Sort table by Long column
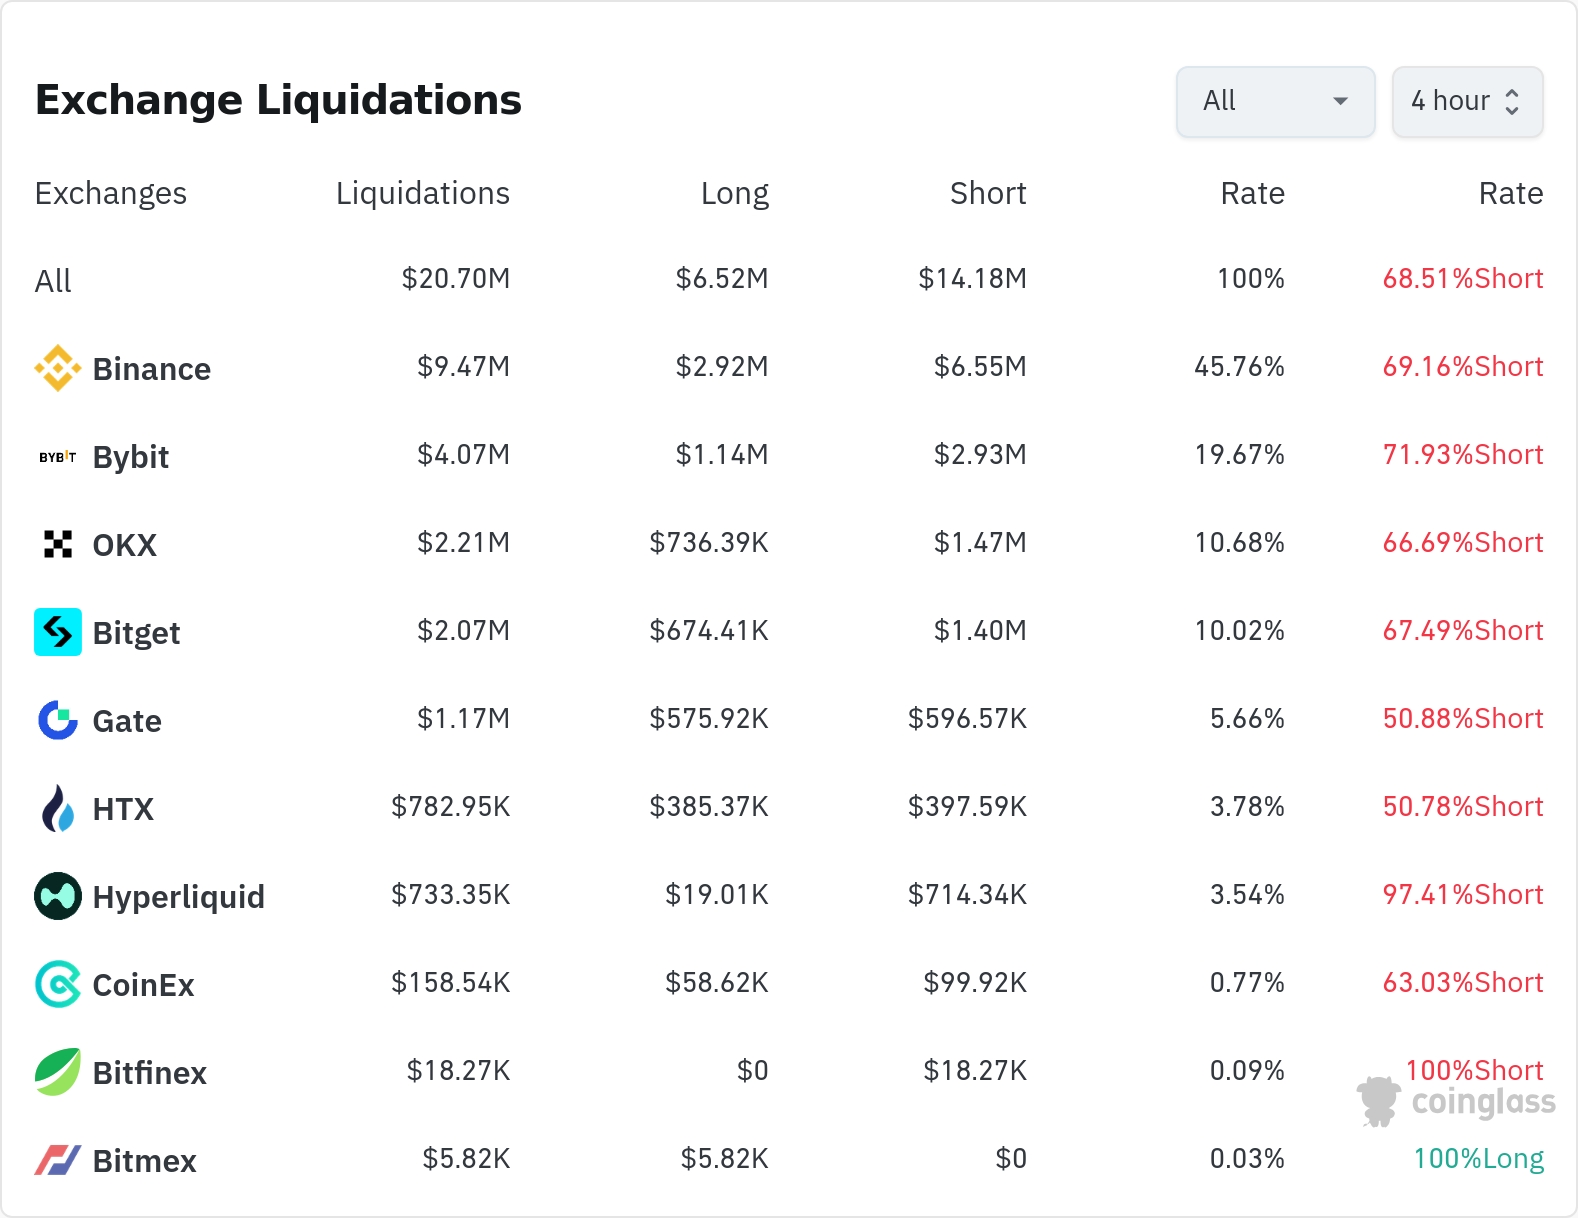 (x=734, y=193)
